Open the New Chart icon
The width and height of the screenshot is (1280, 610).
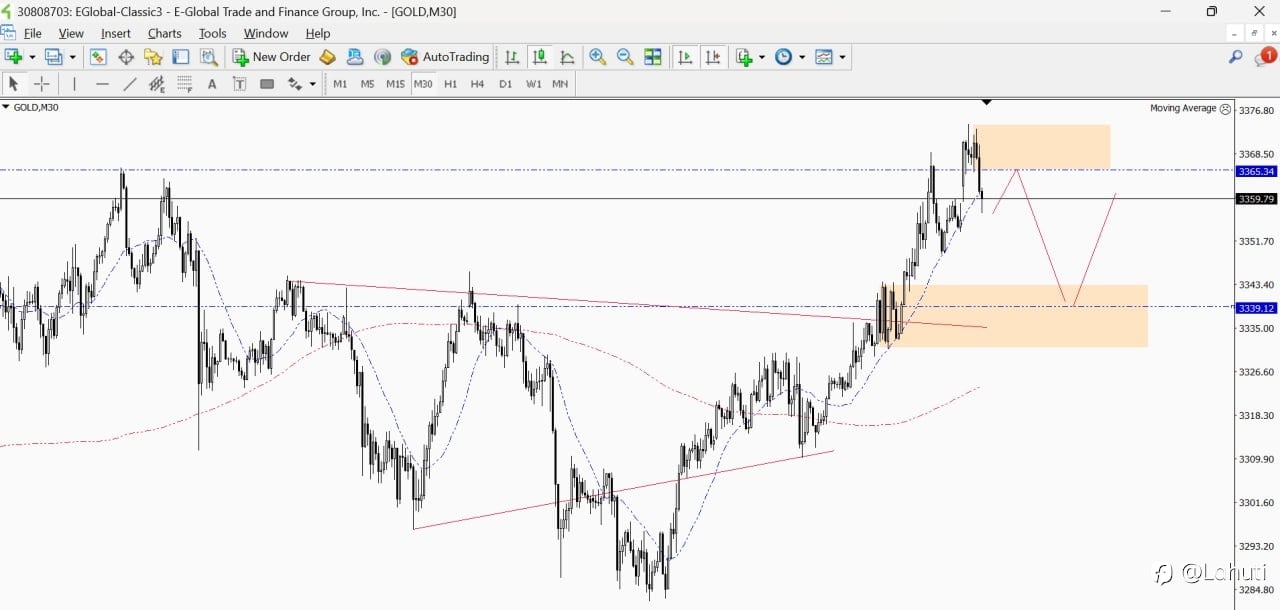pos(14,57)
